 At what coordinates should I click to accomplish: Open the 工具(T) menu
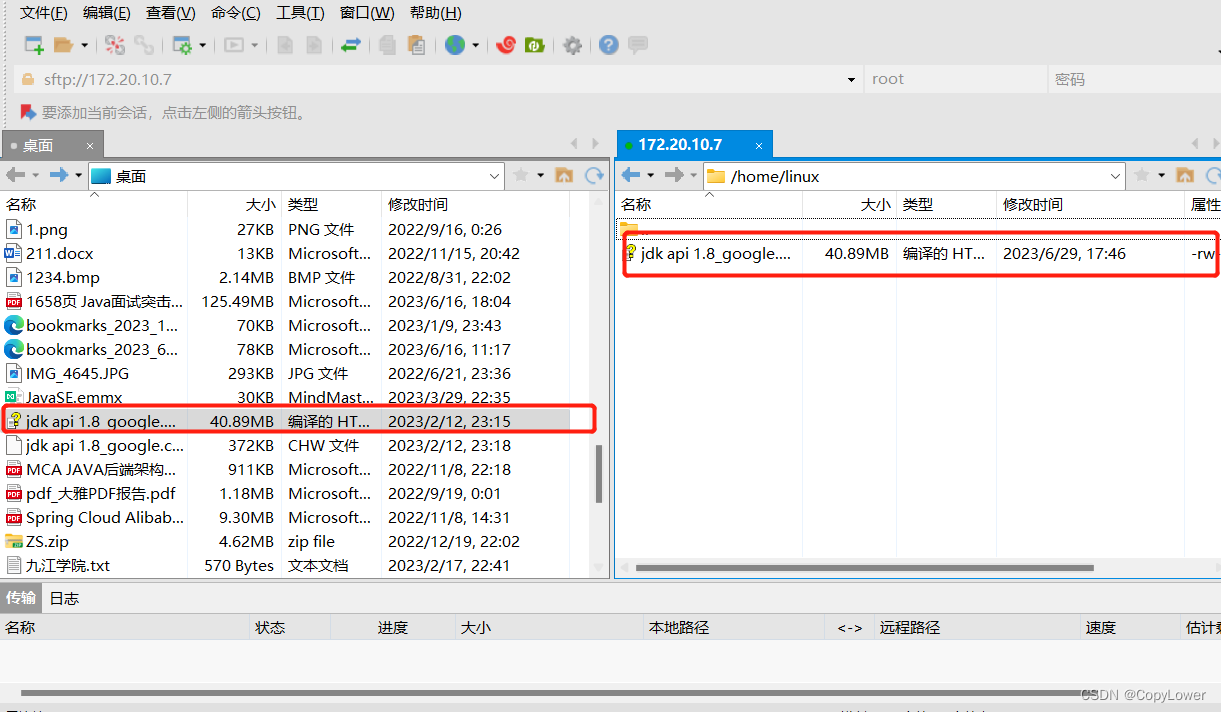click(300, 13)
